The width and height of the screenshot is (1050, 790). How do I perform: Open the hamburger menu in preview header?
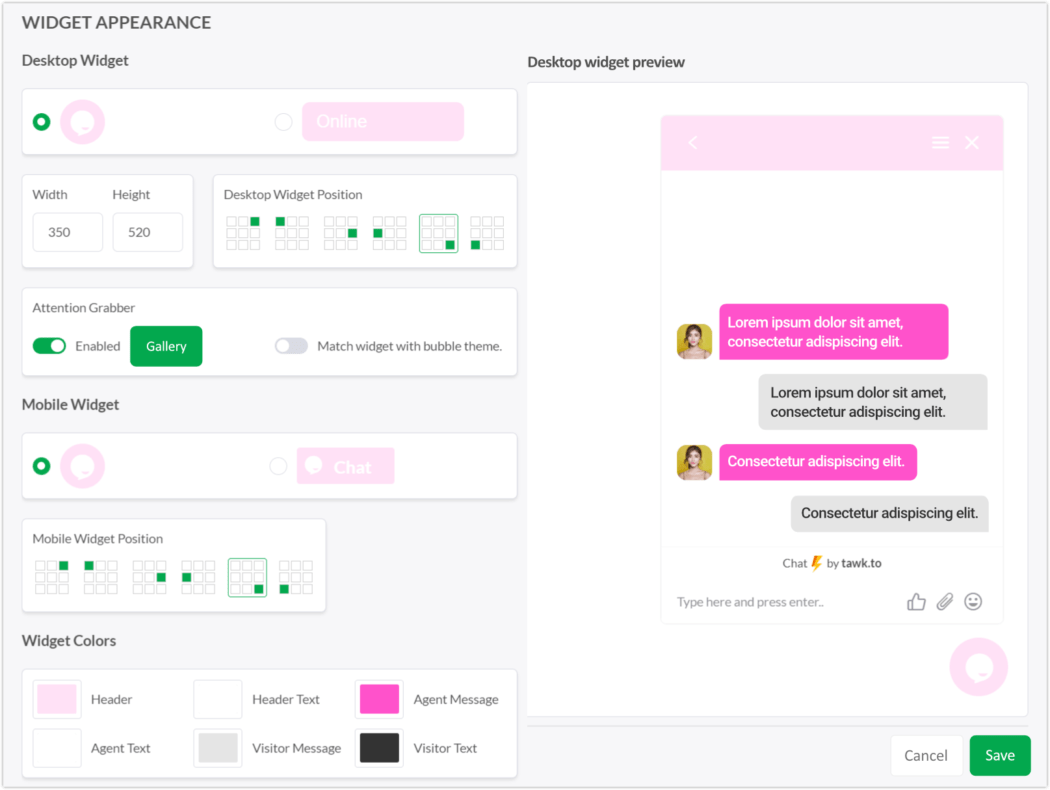[x=940, y=143]
